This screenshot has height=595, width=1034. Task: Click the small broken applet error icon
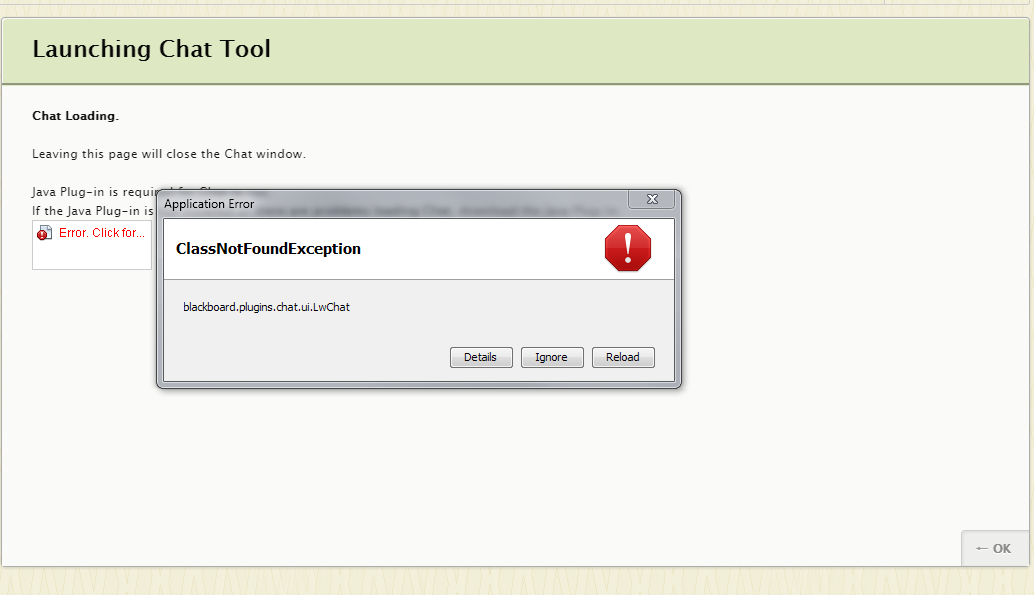[x=44, y=233]
